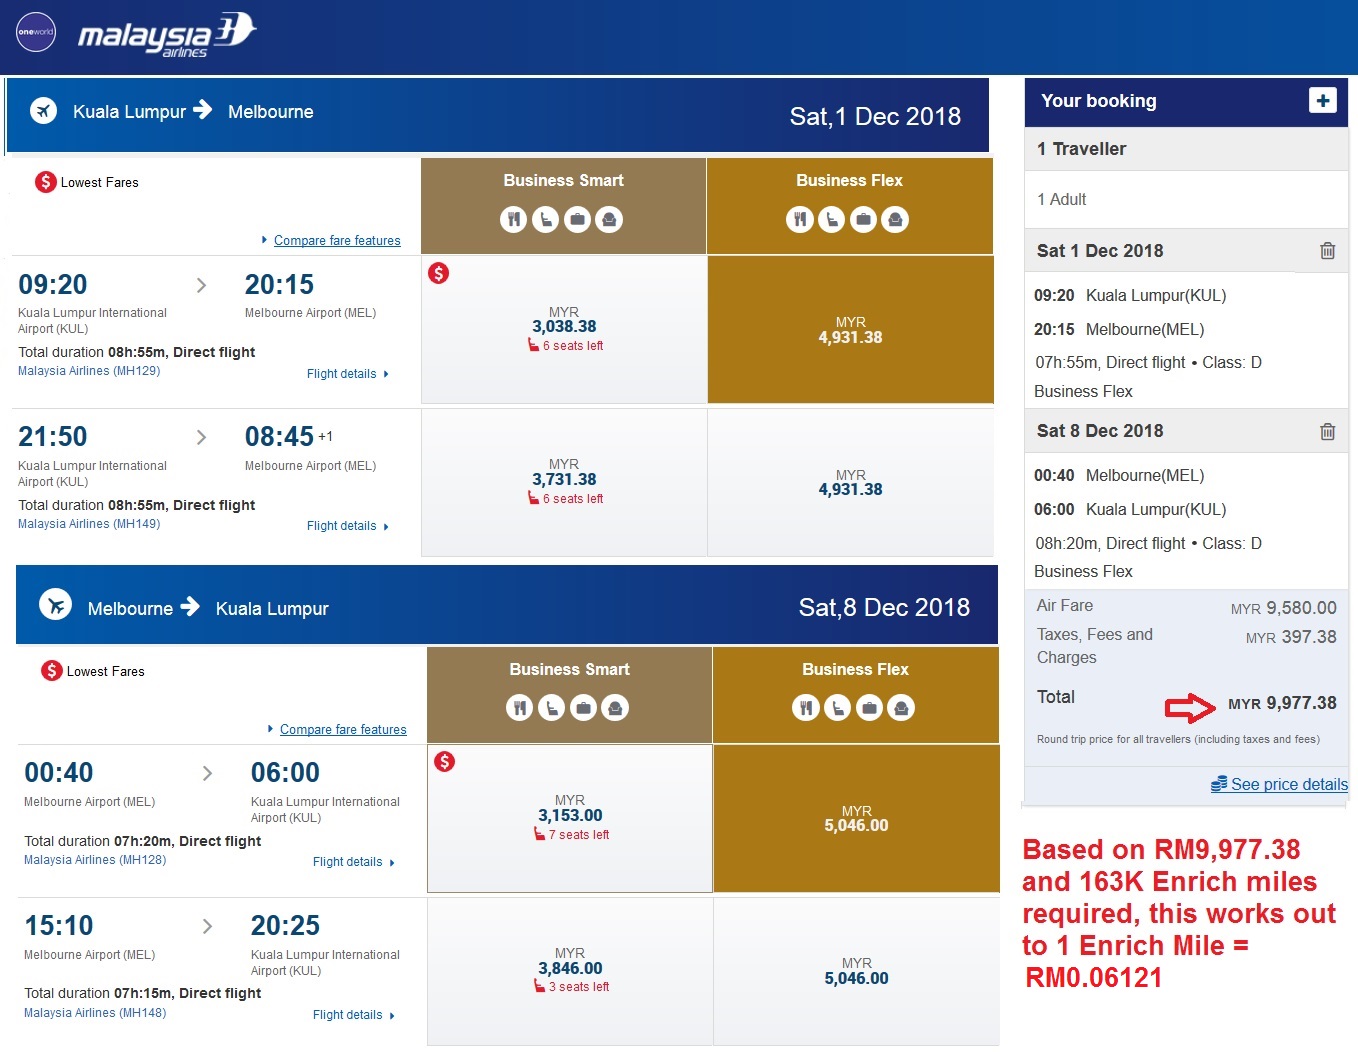1358x1052 pixels.
Task: Click the See price details coins icon
Action: (x=1219, y=785)
